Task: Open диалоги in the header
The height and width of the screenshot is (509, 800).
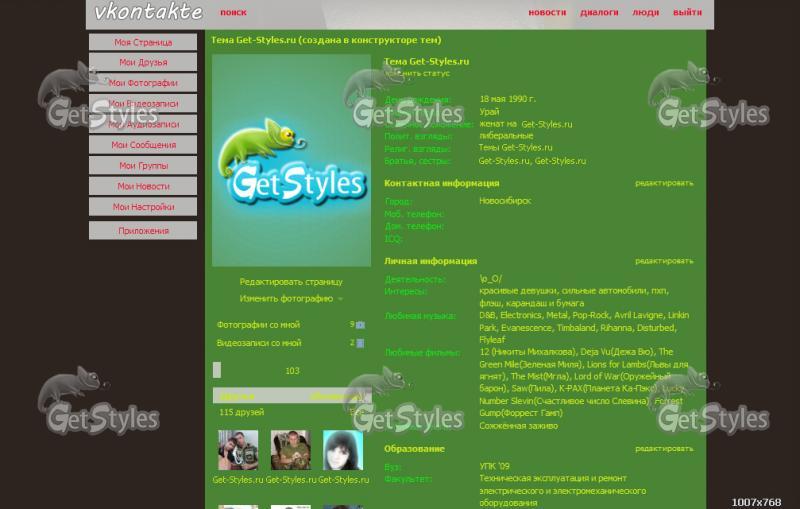Action: (599, 12)
